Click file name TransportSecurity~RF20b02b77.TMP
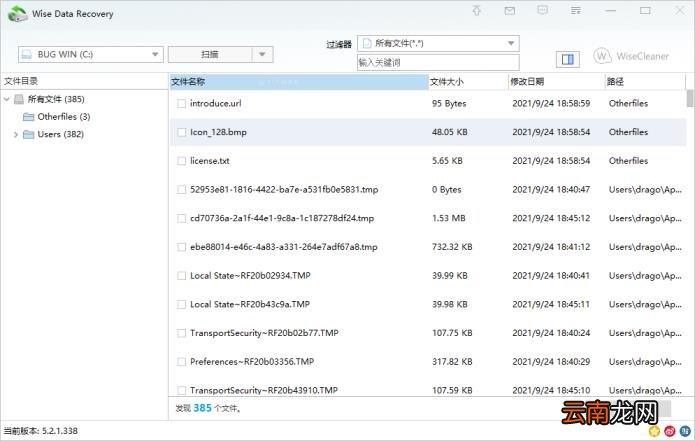This screenshot has height=441, width=695. pos(264,333)
